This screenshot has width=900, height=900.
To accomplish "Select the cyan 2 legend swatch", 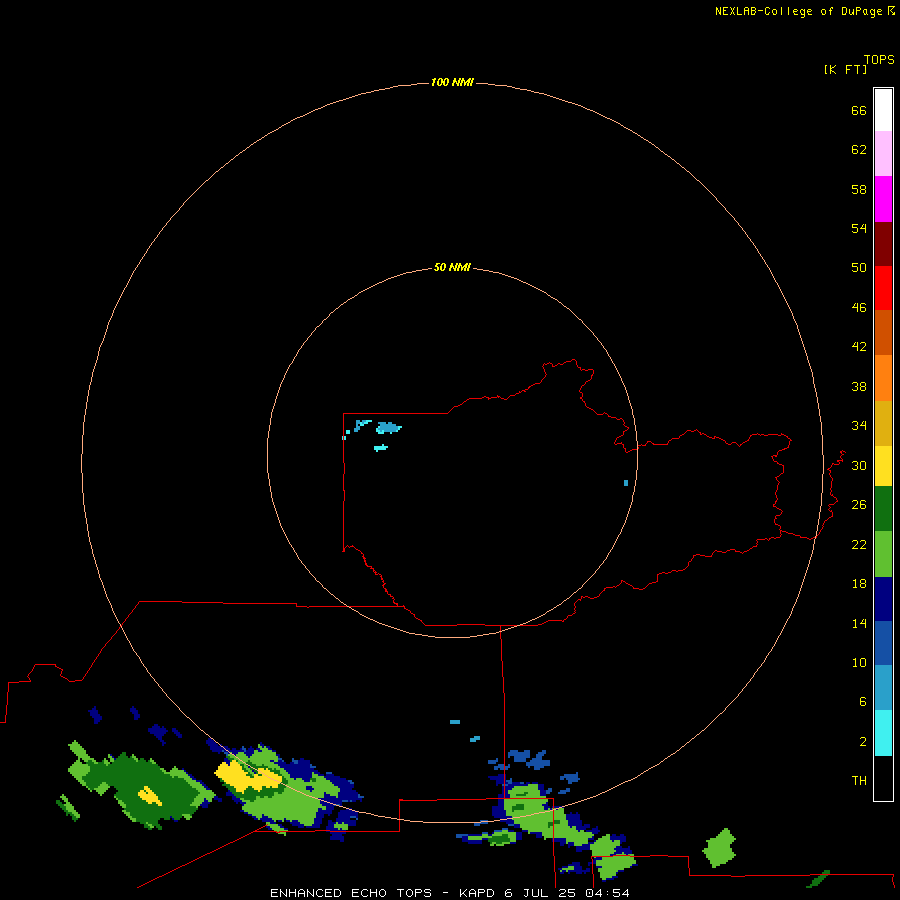I will 883,733.
